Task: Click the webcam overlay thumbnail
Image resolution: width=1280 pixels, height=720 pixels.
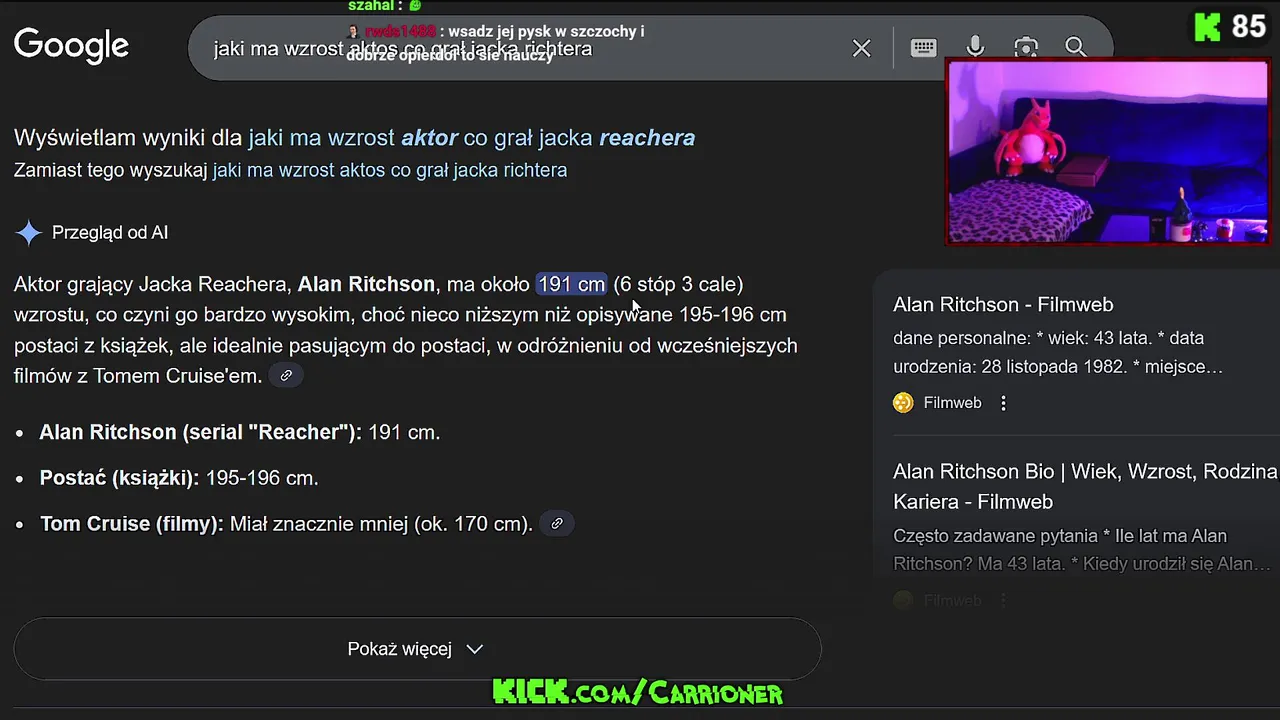Action: [1107, 151]
